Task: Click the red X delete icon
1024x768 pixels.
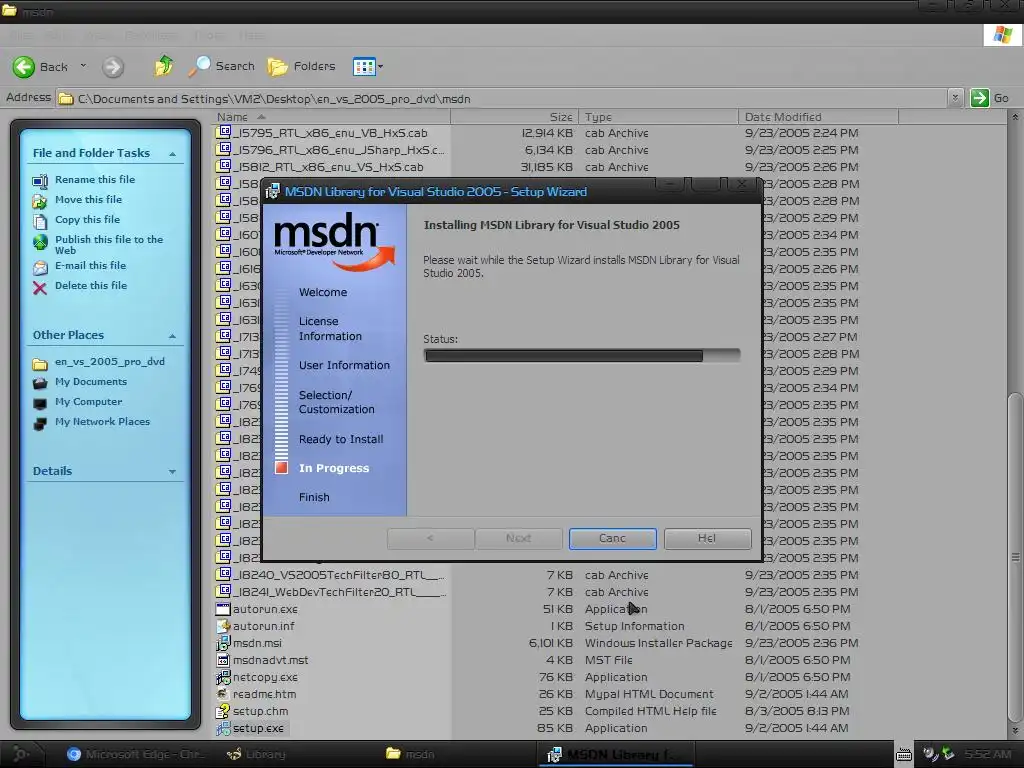Action: tap(40, 288)
